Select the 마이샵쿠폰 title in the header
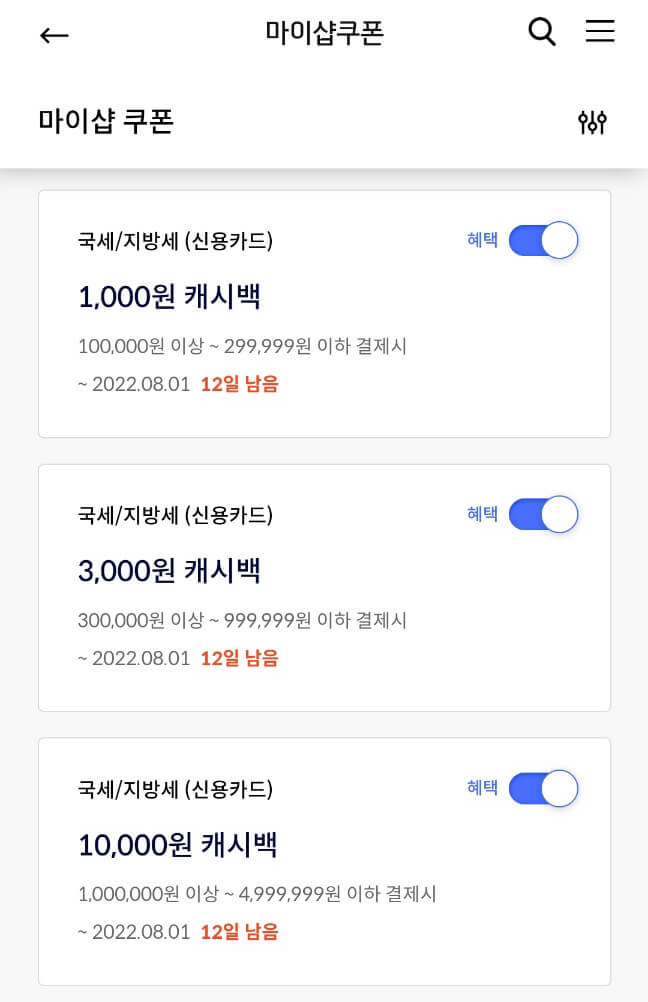648x1002 pixels. (324, 32)
